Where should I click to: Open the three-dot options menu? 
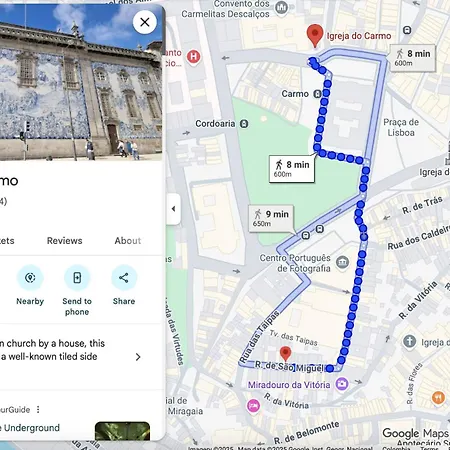click(38, 409)
